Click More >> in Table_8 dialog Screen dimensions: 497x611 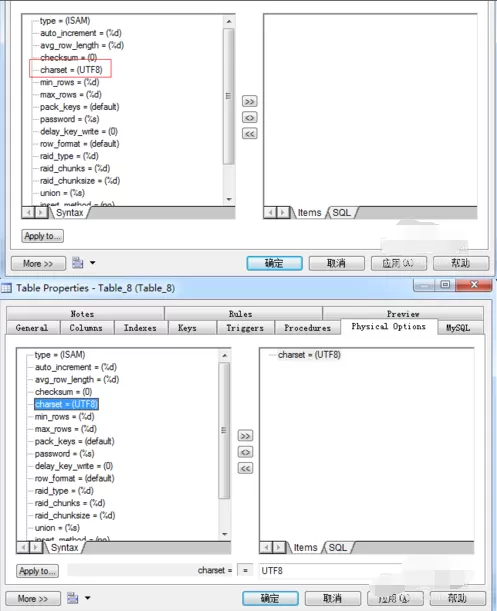[x=33, y=599]
